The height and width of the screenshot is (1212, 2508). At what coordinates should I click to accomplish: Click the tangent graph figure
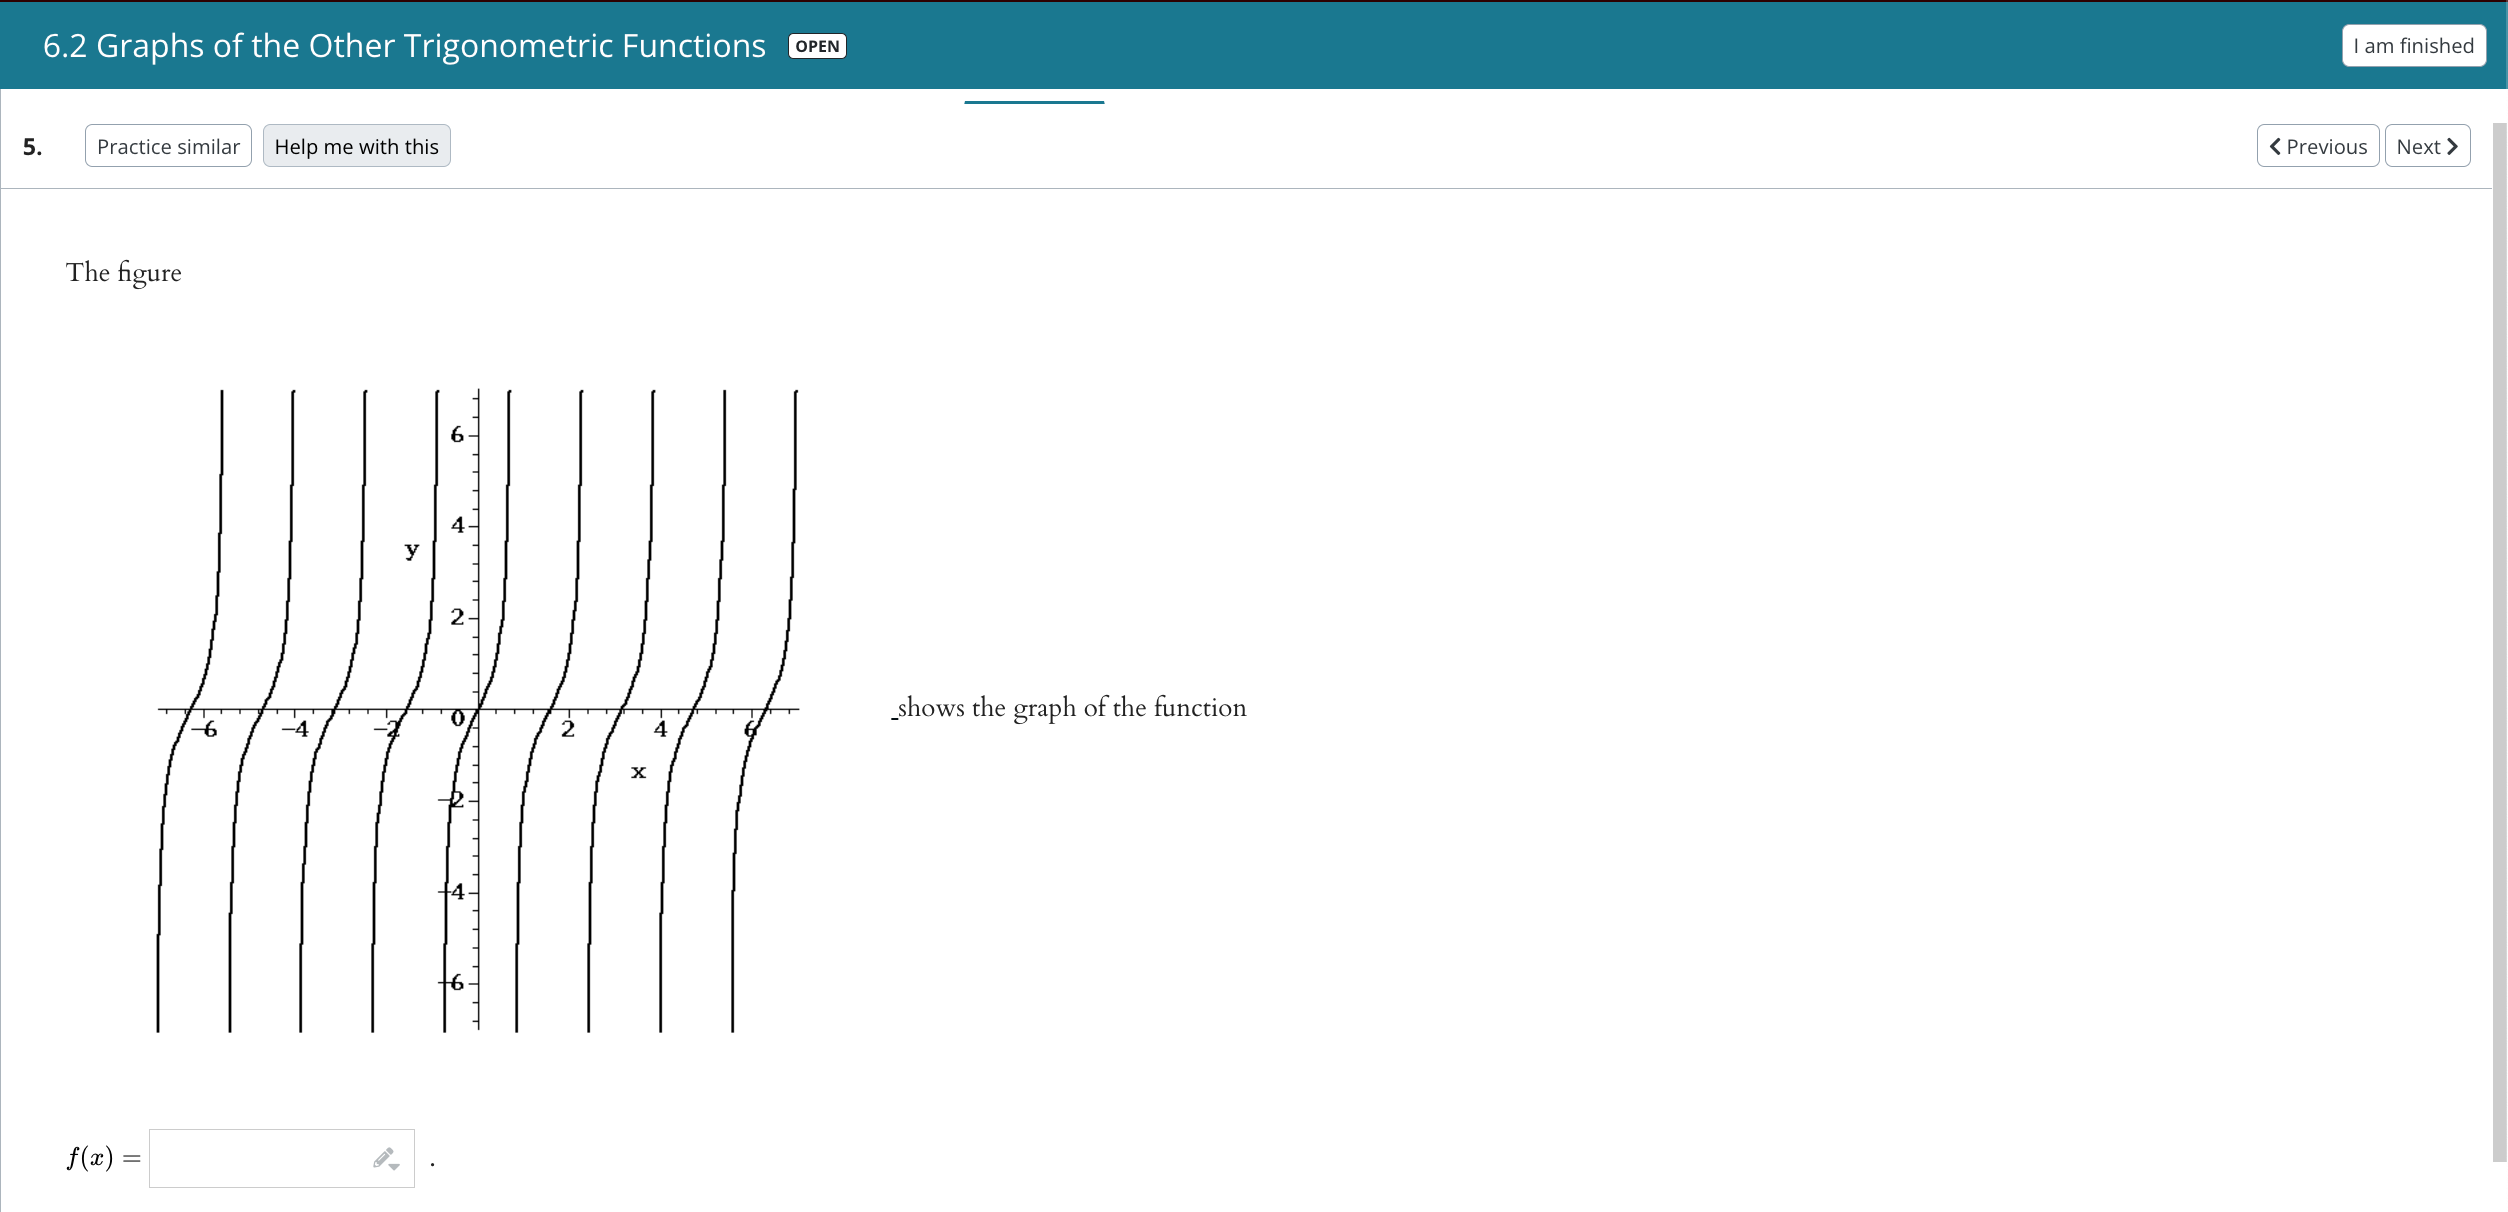478,710
